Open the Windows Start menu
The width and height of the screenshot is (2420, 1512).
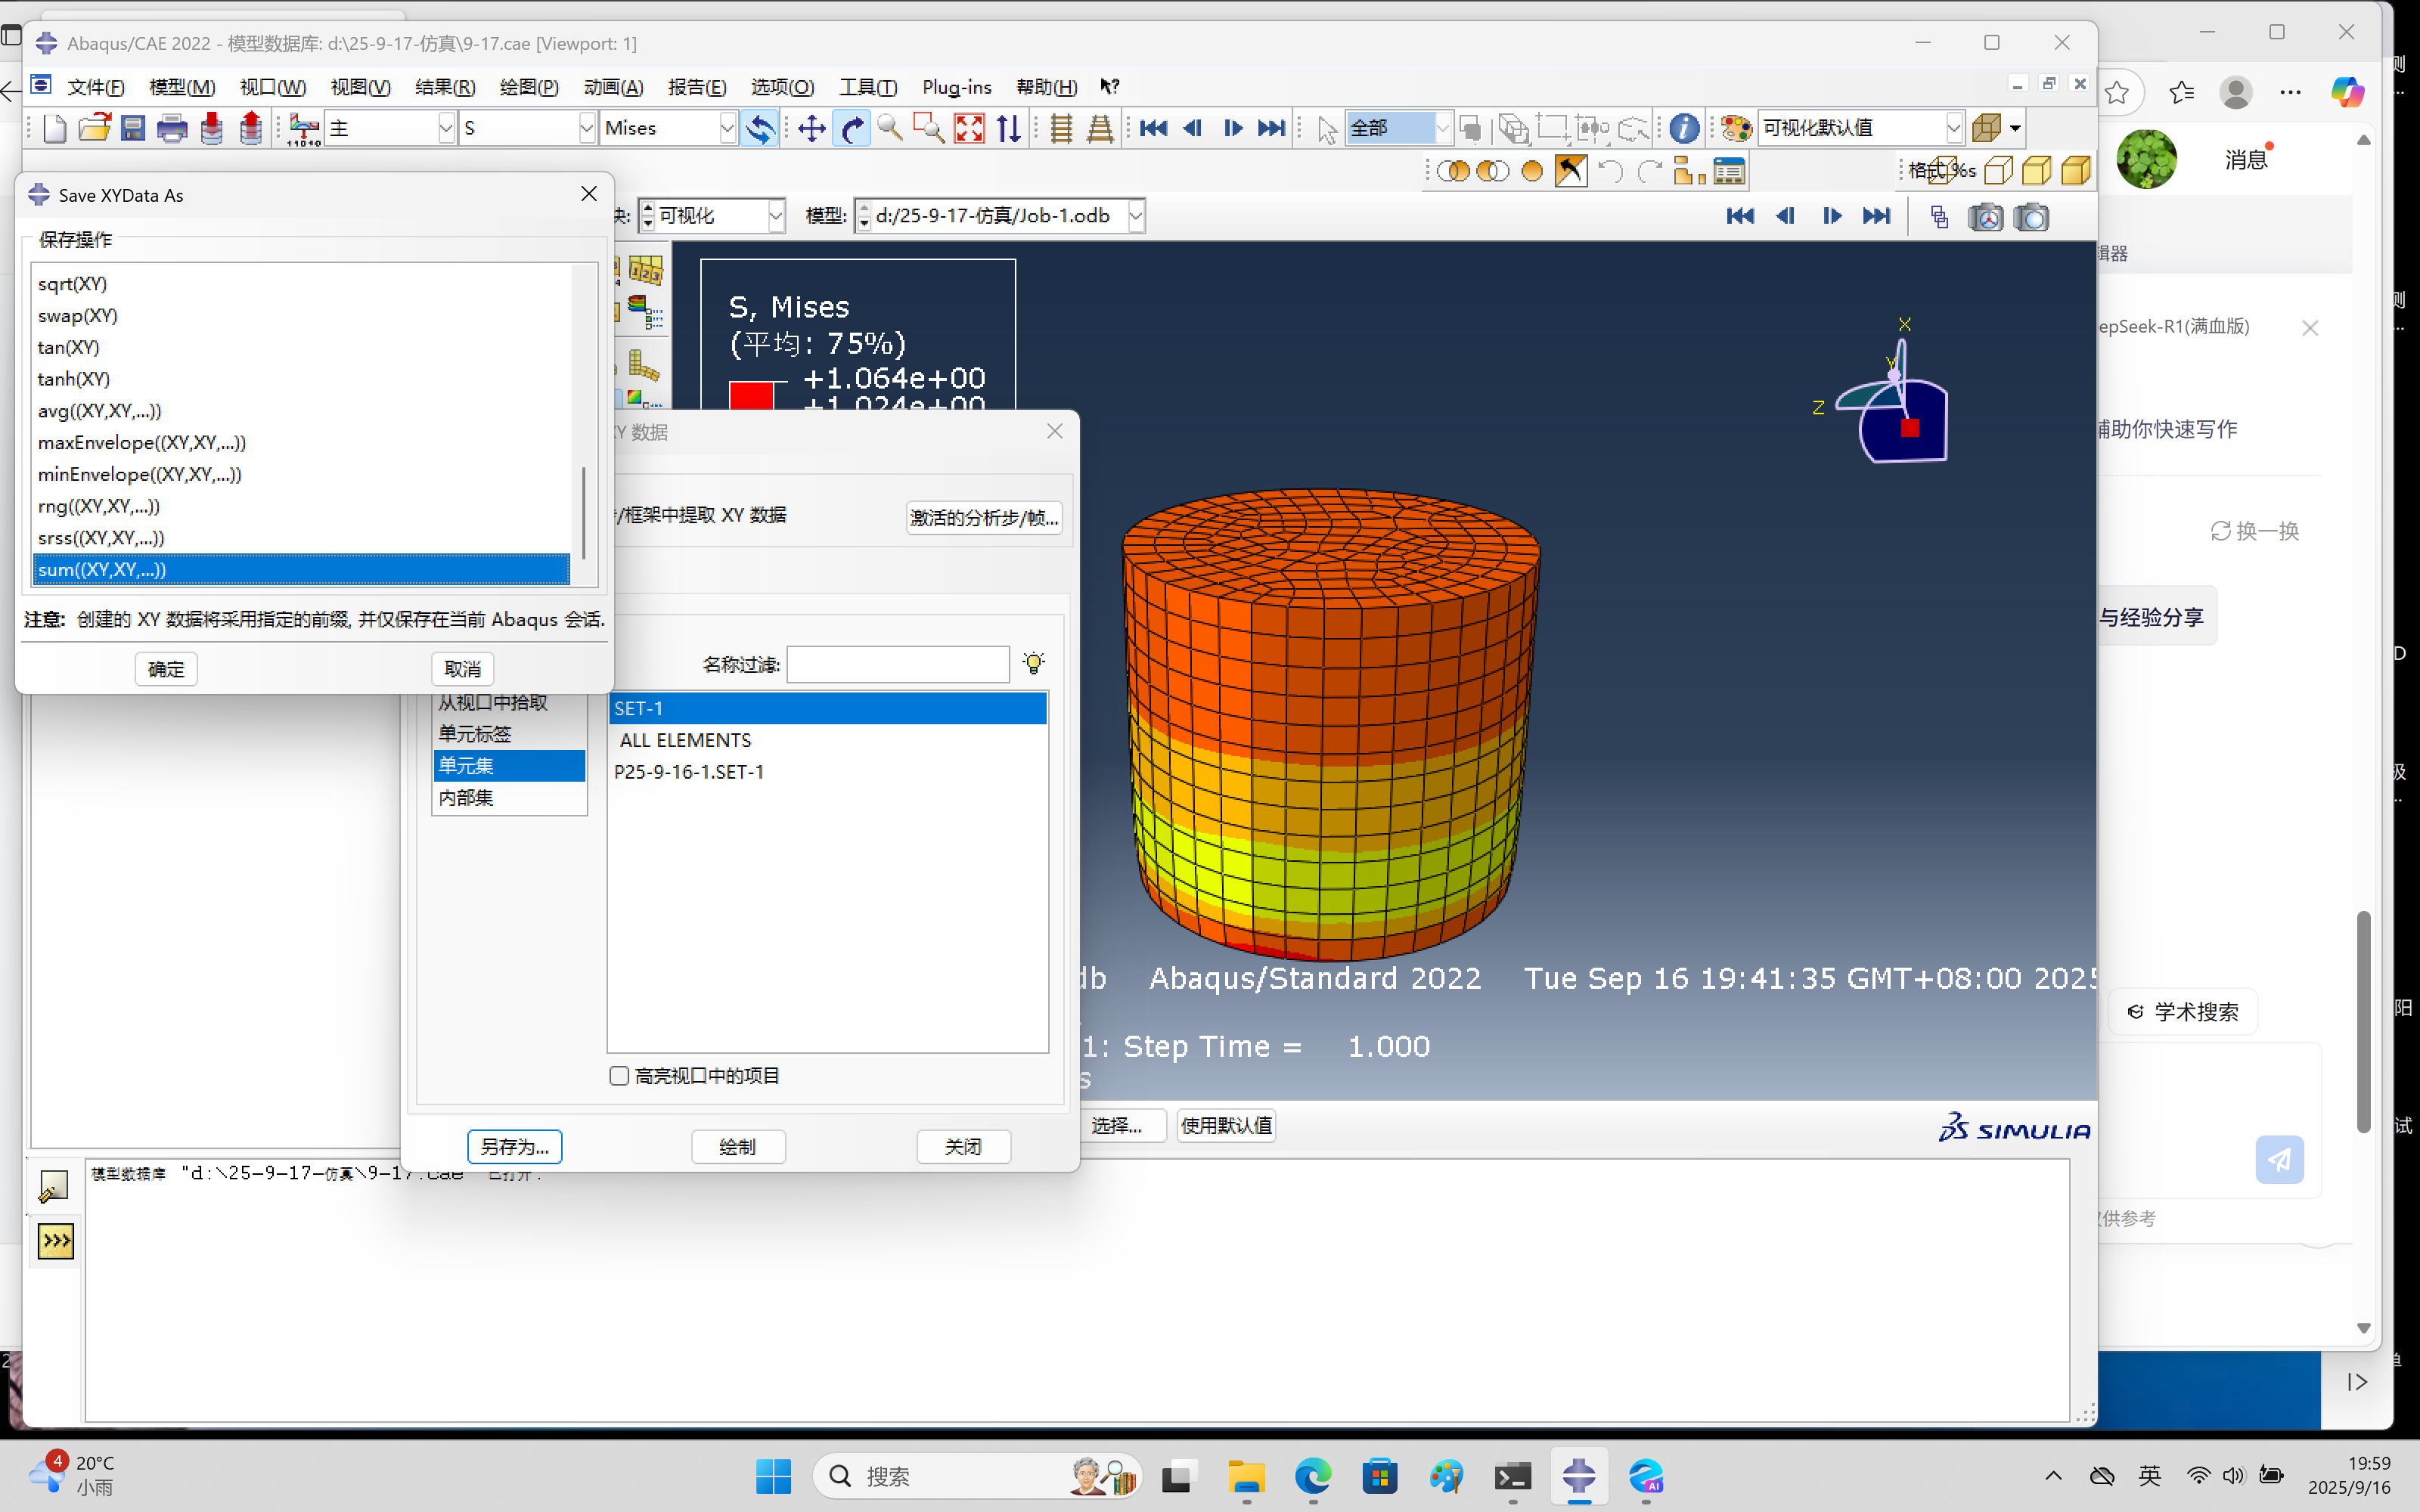click(x=773, y=1476)
